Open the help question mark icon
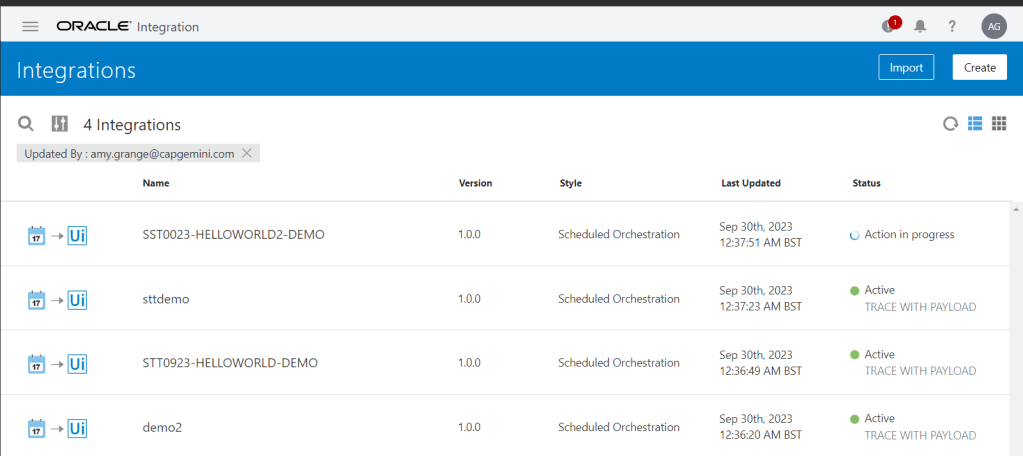1023x456 pixels. coord(952,26)
